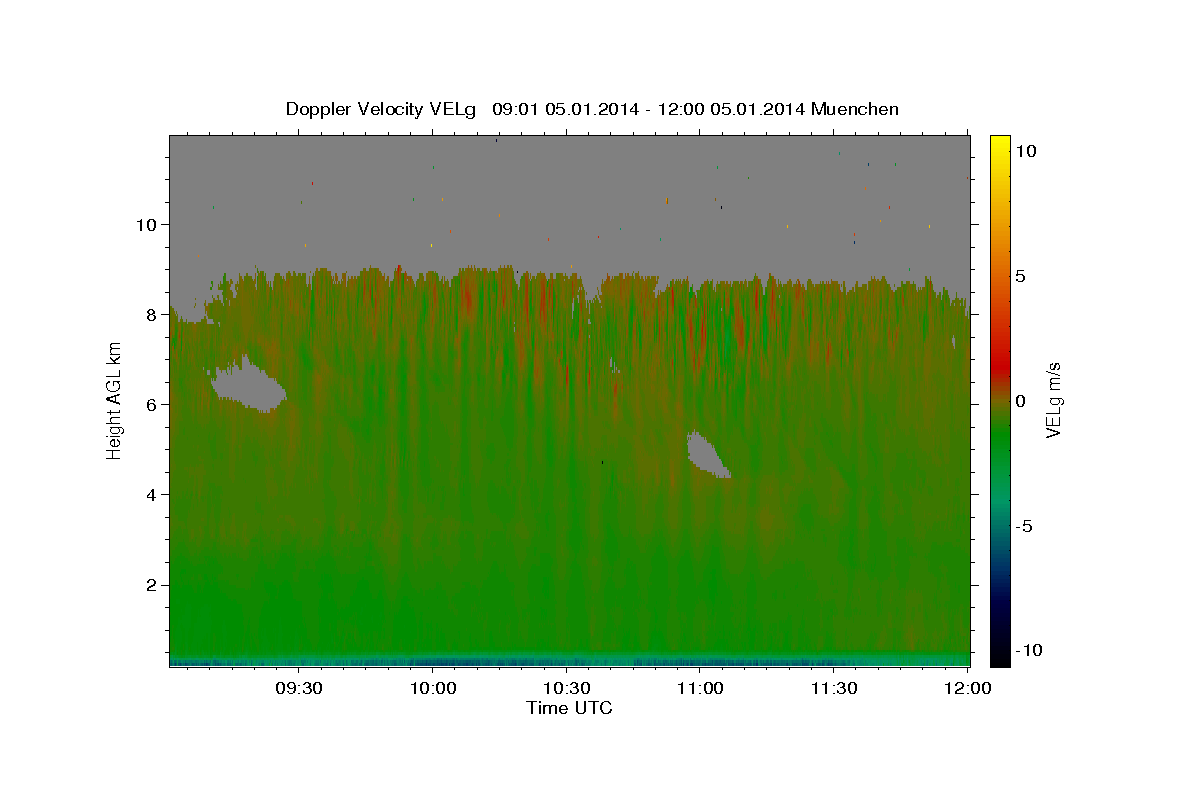Click the plot title 'Doppler Velocity VELg'
Screen dimensions: 1200x800
[x=381, y=109]
